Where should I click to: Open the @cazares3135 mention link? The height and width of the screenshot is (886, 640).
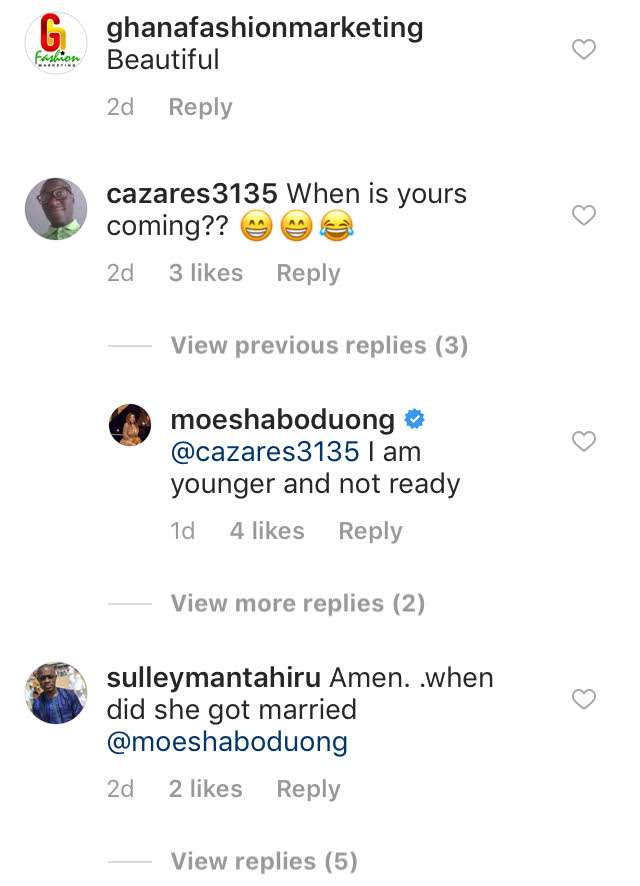pos(265,452)
